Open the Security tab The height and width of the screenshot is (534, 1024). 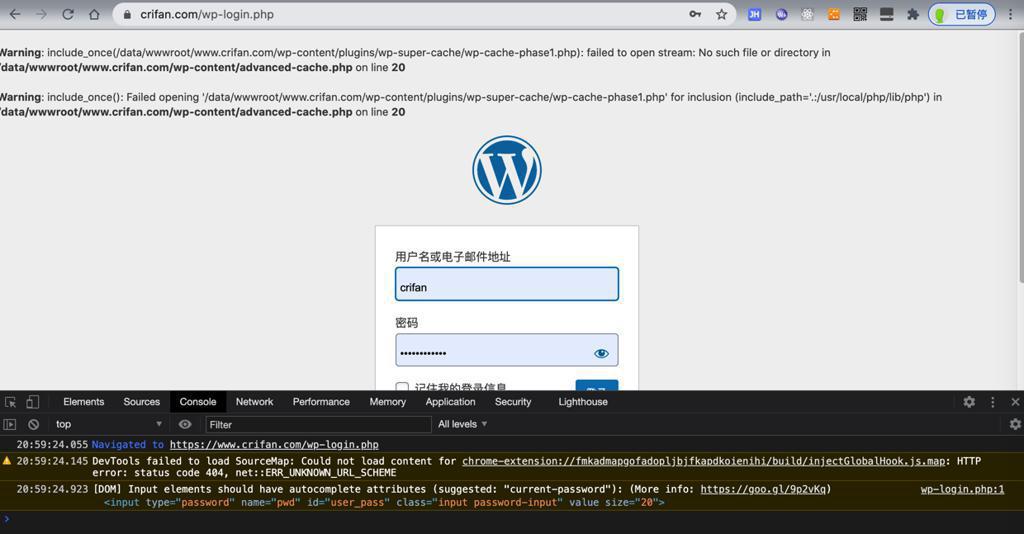tap(513, 401)
